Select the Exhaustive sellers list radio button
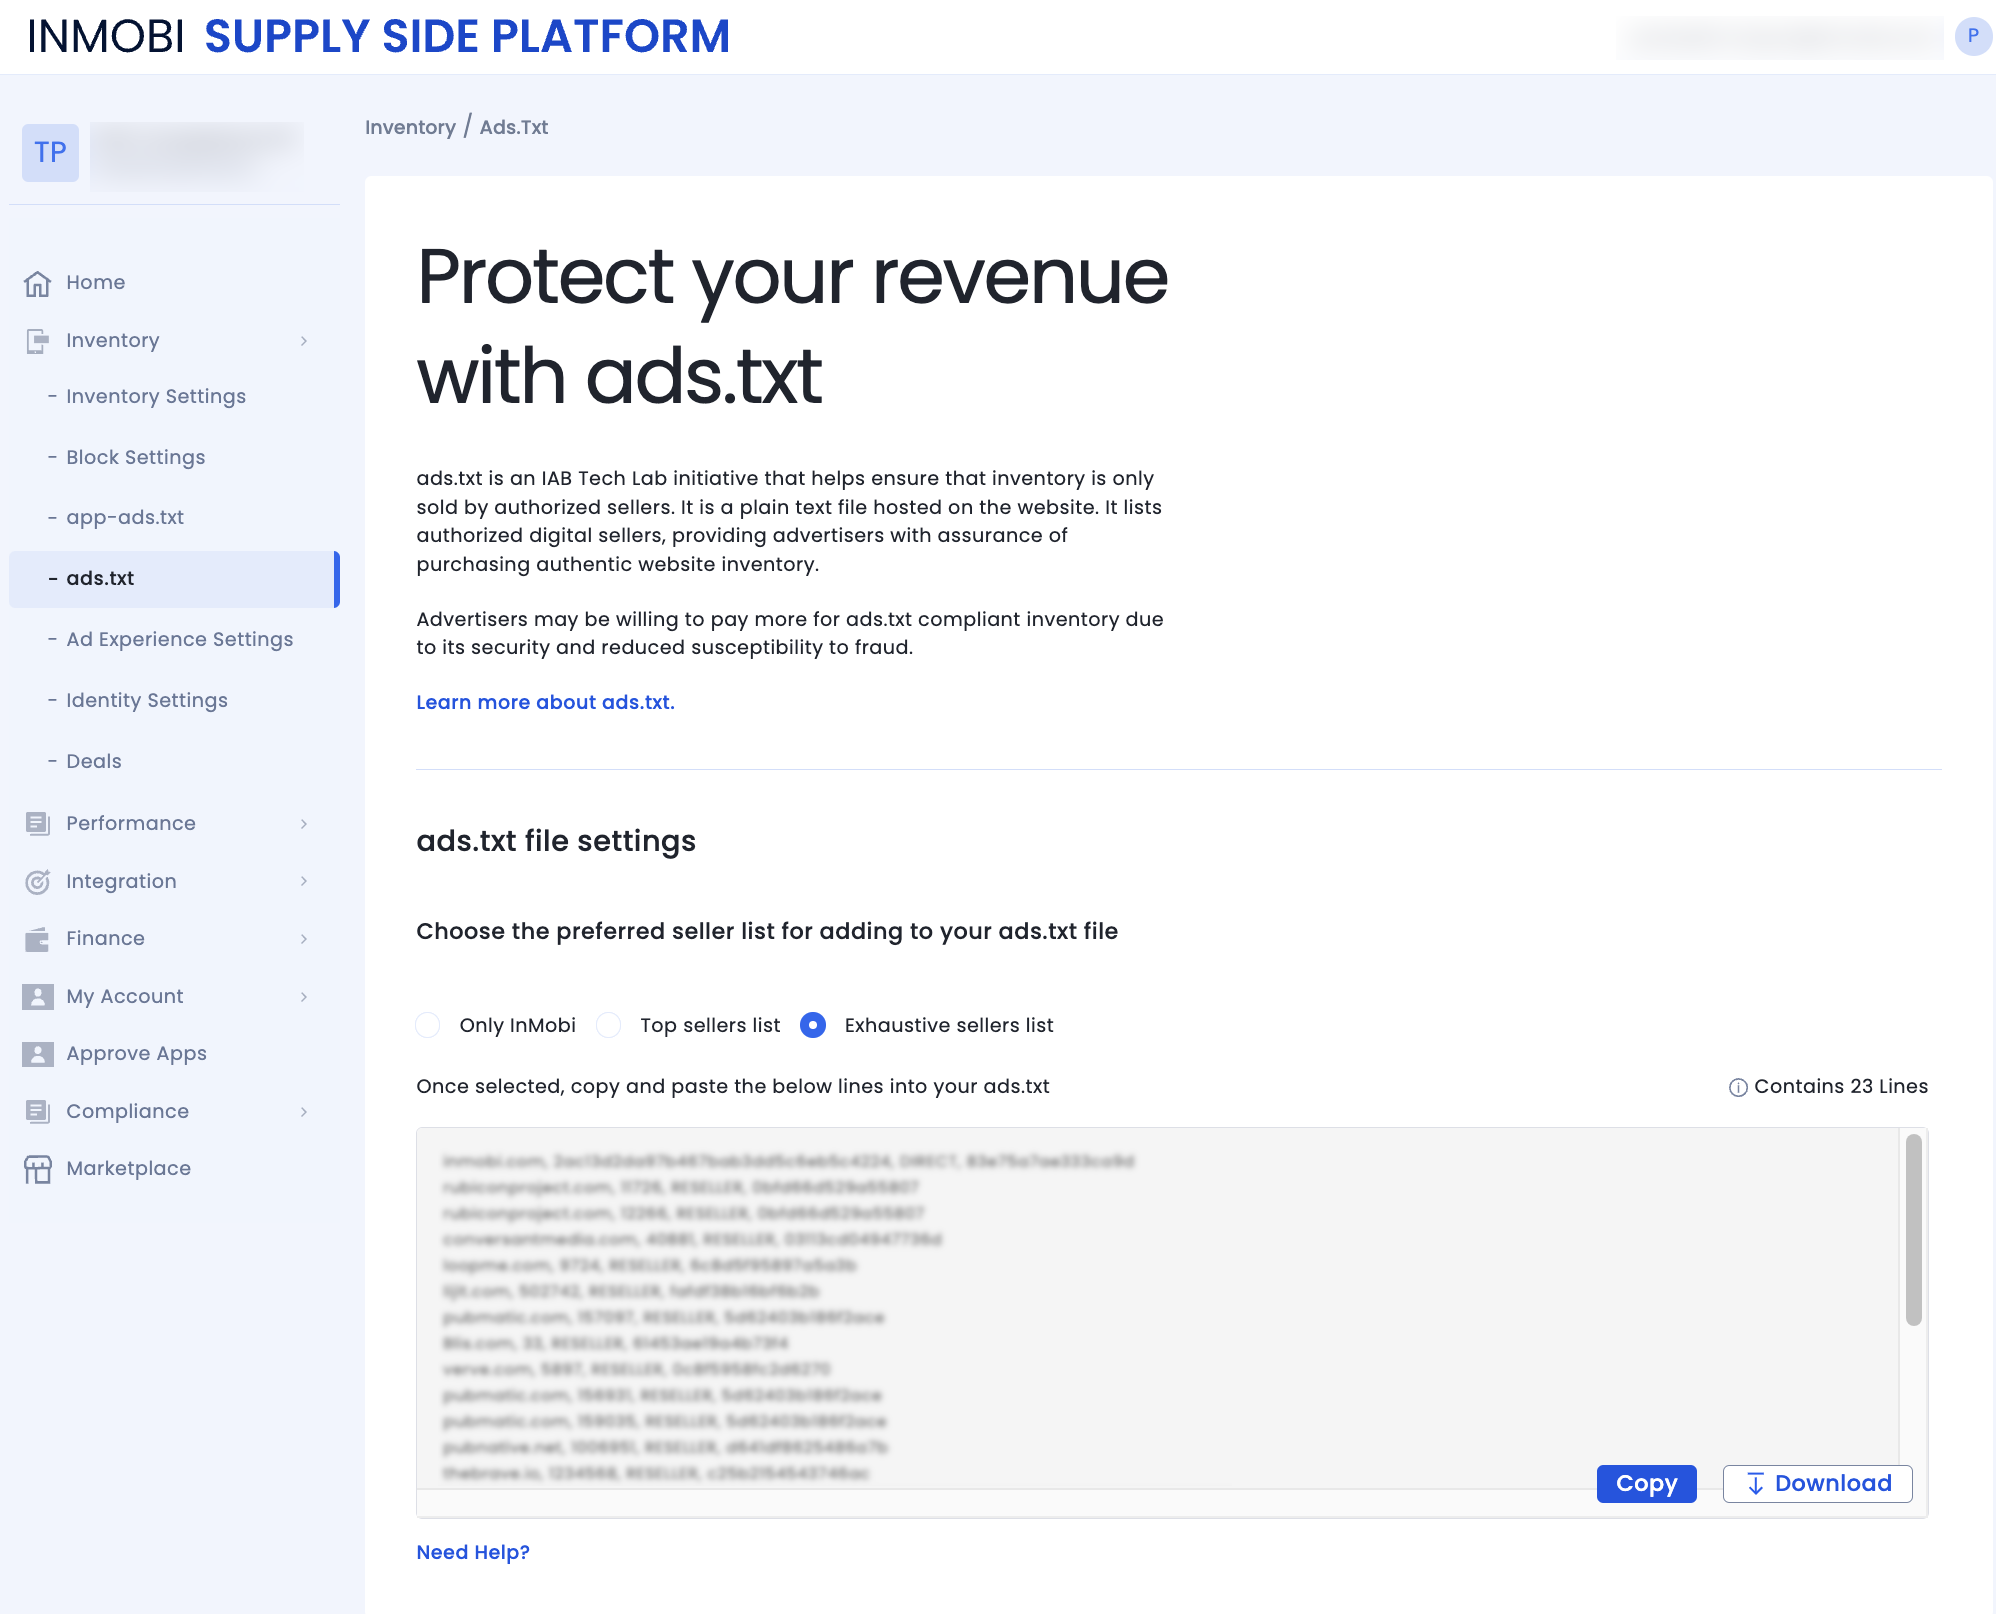Viewport: 1996px width, 1614px height. pos(813,1025)
